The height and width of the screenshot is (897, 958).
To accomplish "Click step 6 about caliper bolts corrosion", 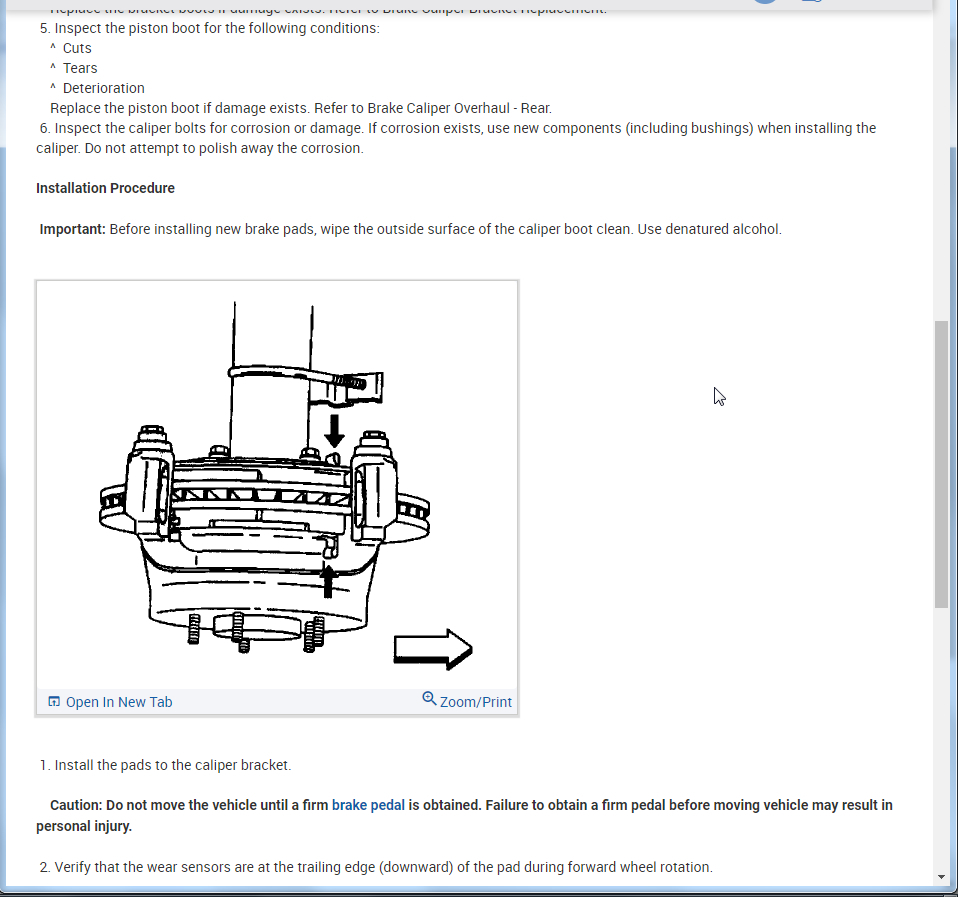I will click(x=456, y=138).
